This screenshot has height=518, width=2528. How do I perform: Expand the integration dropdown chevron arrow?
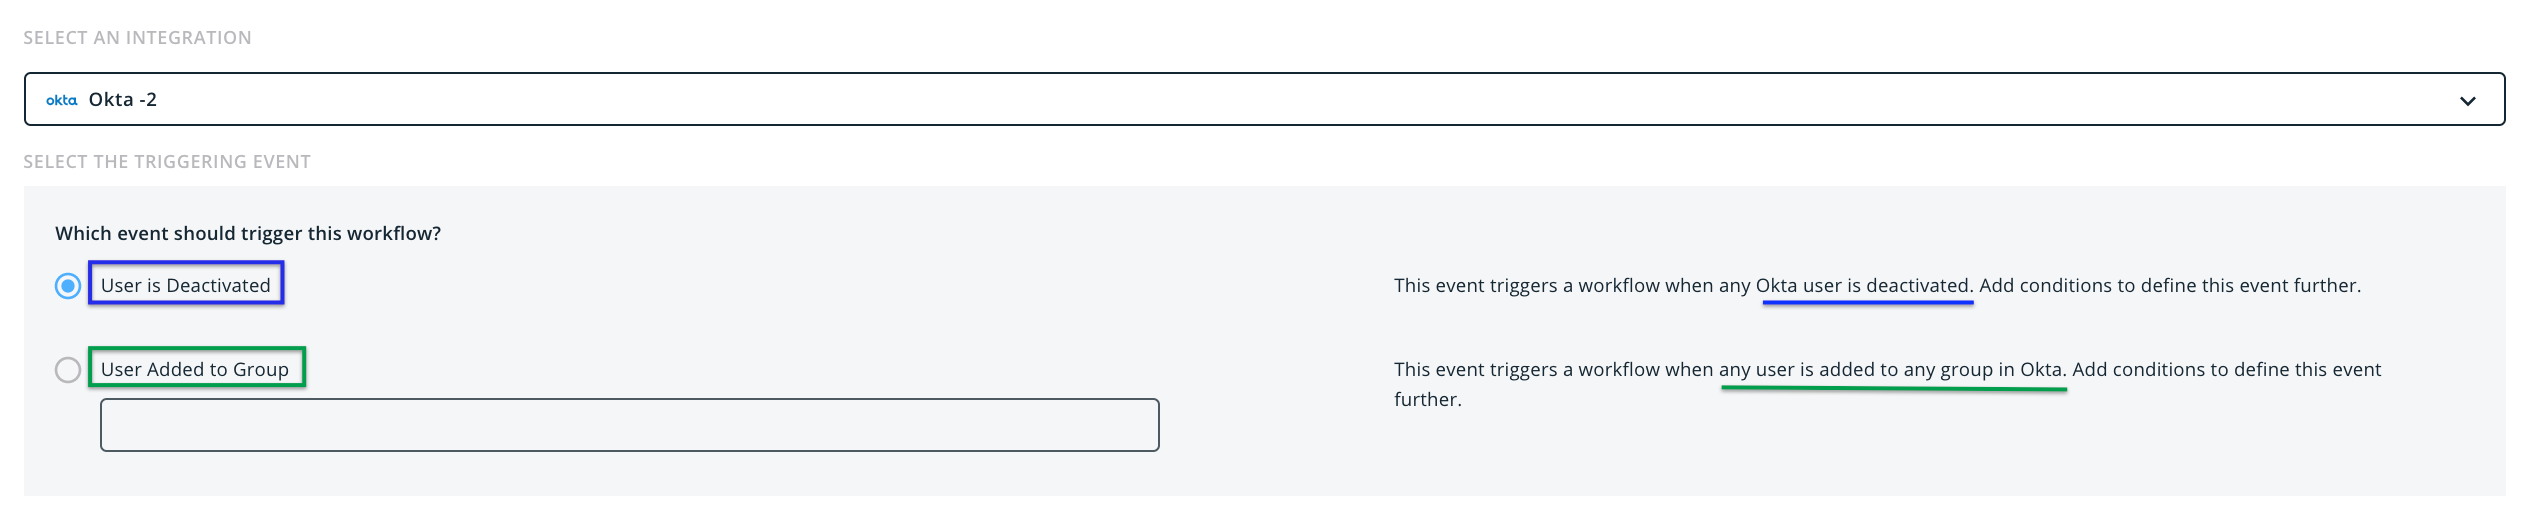pos(2467,101)
